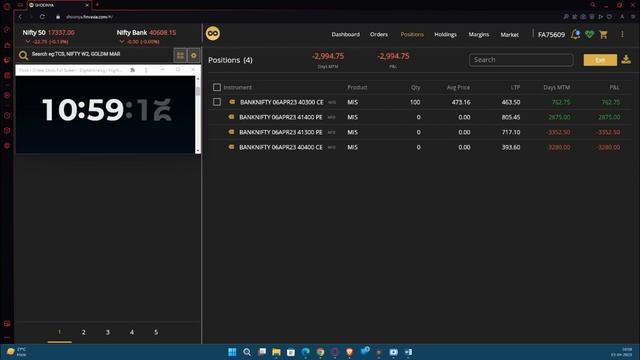Open the SHOONYA browser tab
Image resolution: width=640 pixels, height=360 pixels.
[59, 5]
